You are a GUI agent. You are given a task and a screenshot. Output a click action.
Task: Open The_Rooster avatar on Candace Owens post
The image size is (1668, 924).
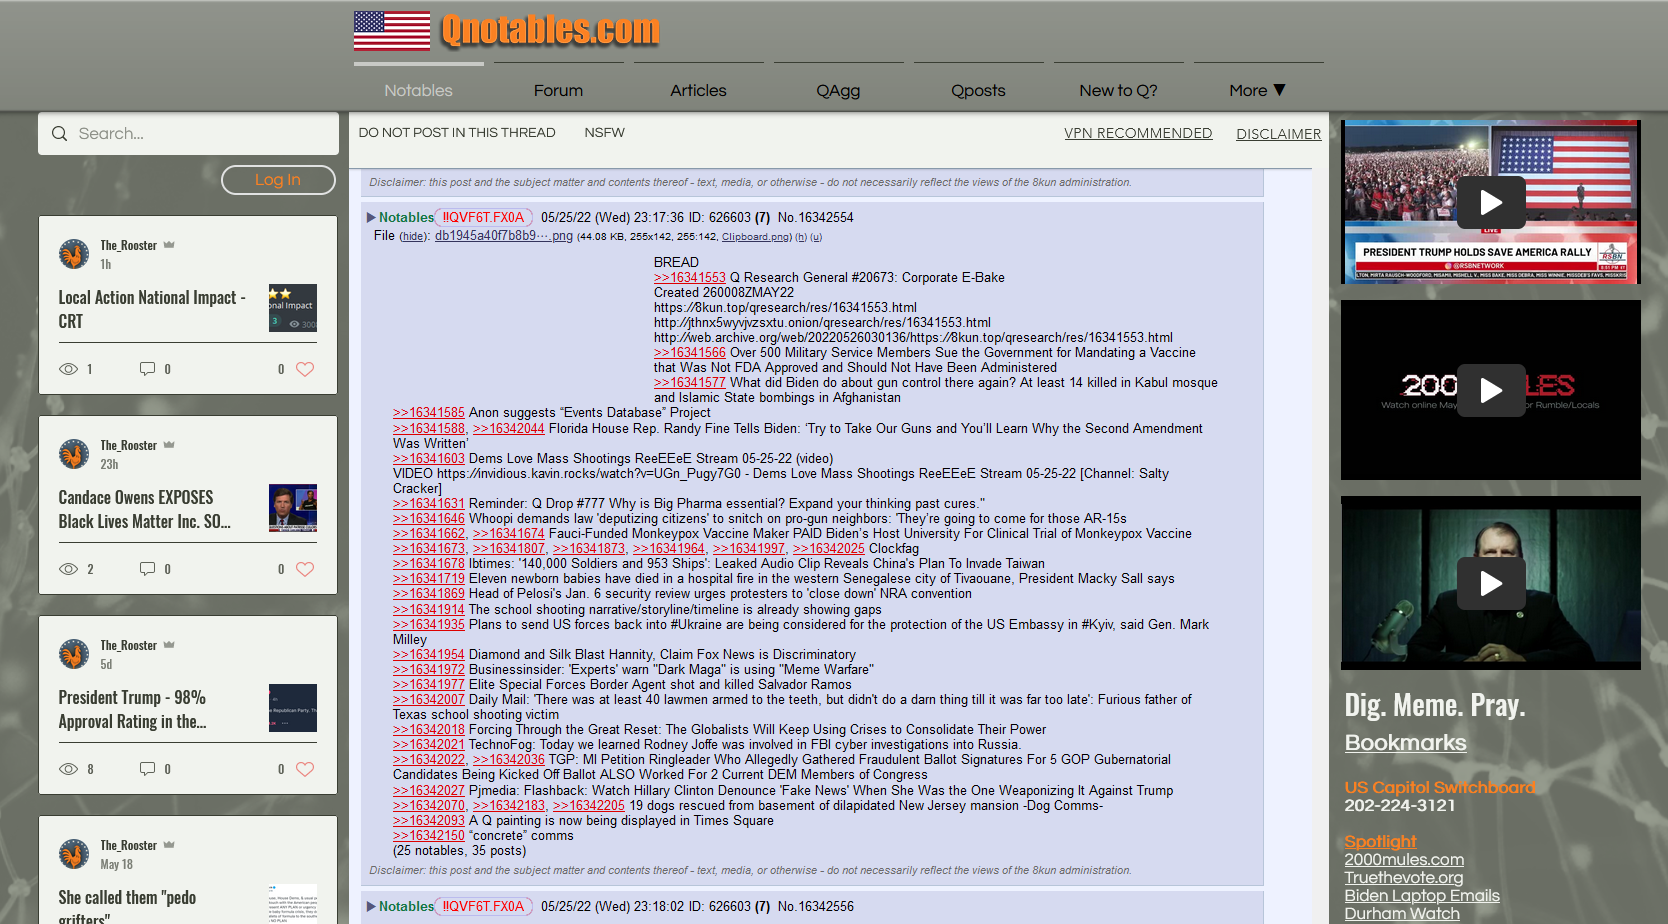[74, 454]
